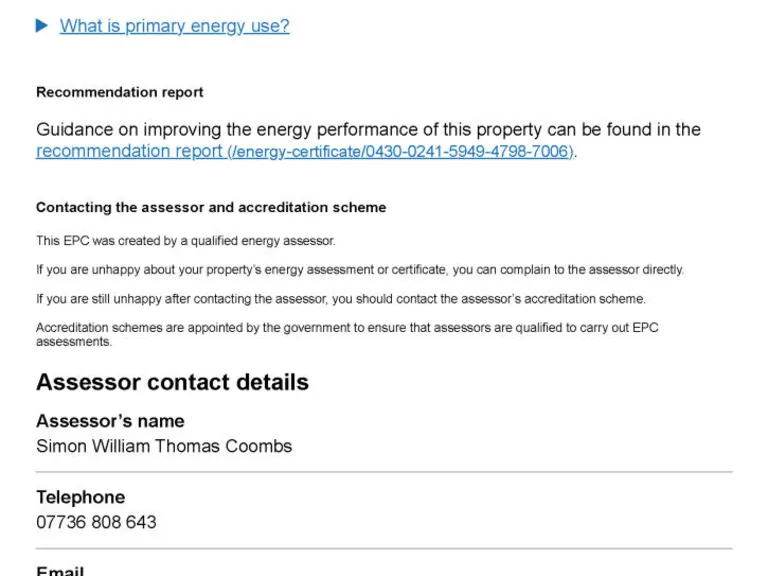Open "What is primary energy use?" details
Screen dimensions: 768x576
coord(174,26)
